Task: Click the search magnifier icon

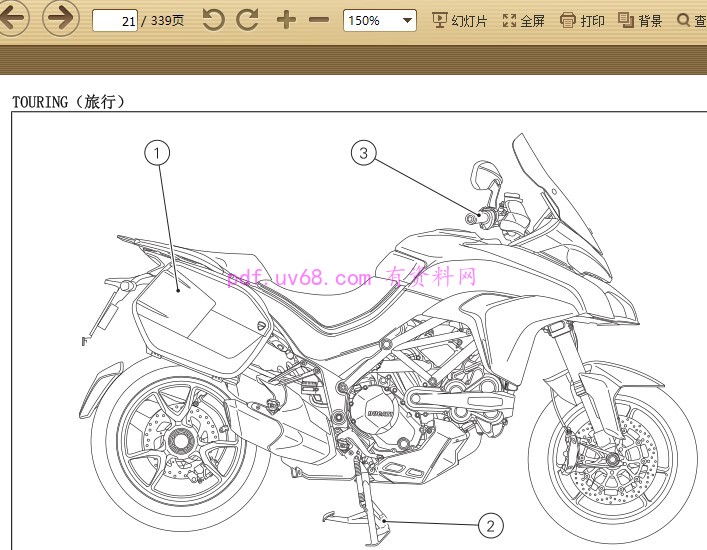Action: (684, 20)
